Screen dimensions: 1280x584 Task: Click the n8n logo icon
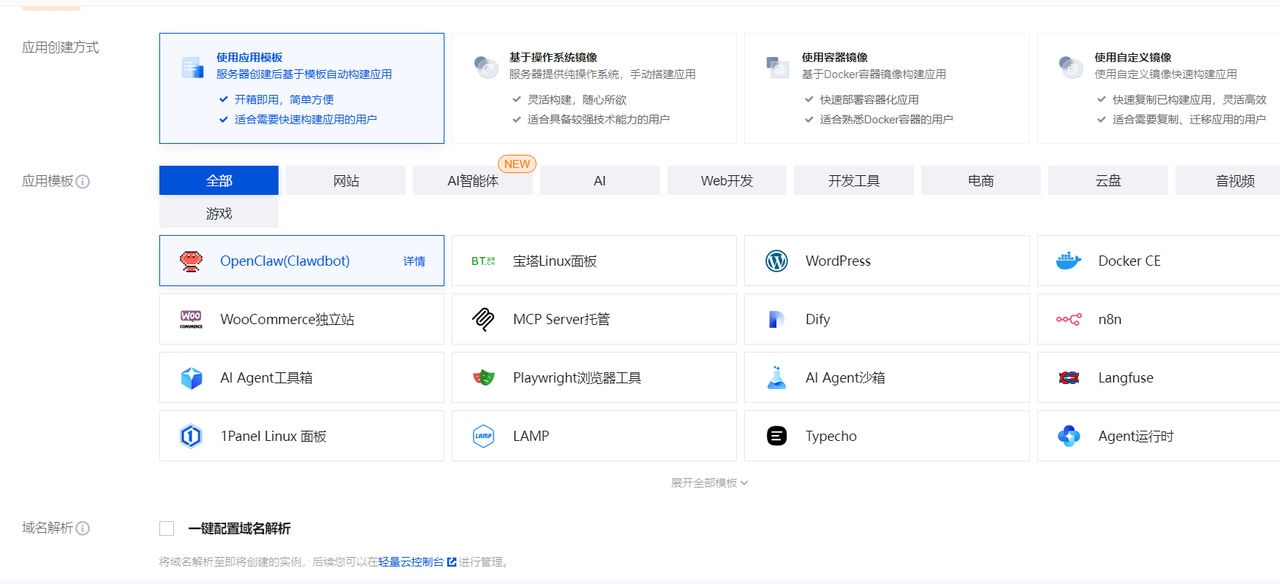[1069, 319]
